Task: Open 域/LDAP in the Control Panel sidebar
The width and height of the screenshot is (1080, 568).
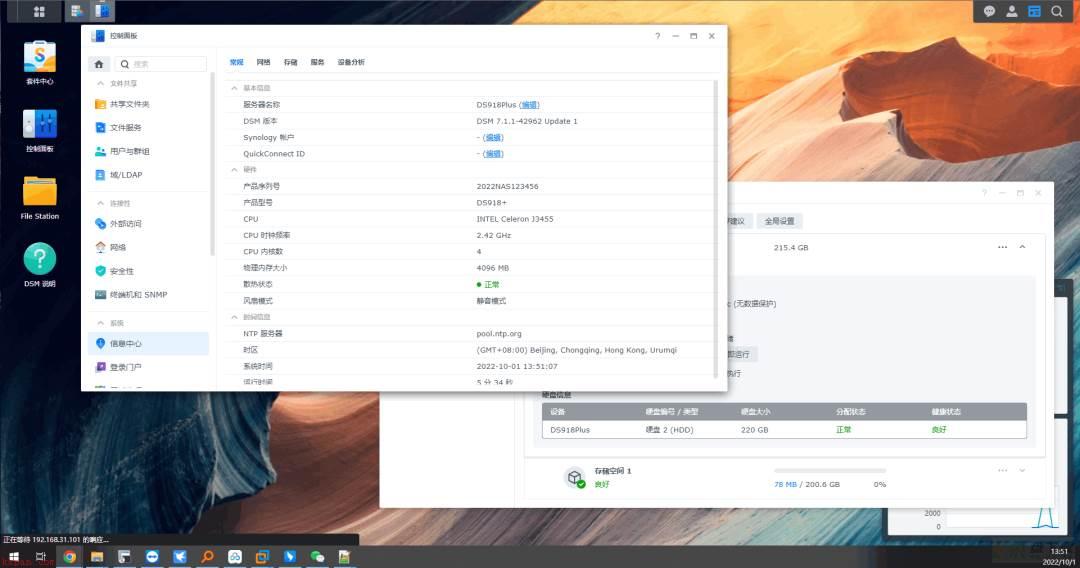Action: (148, 175)
